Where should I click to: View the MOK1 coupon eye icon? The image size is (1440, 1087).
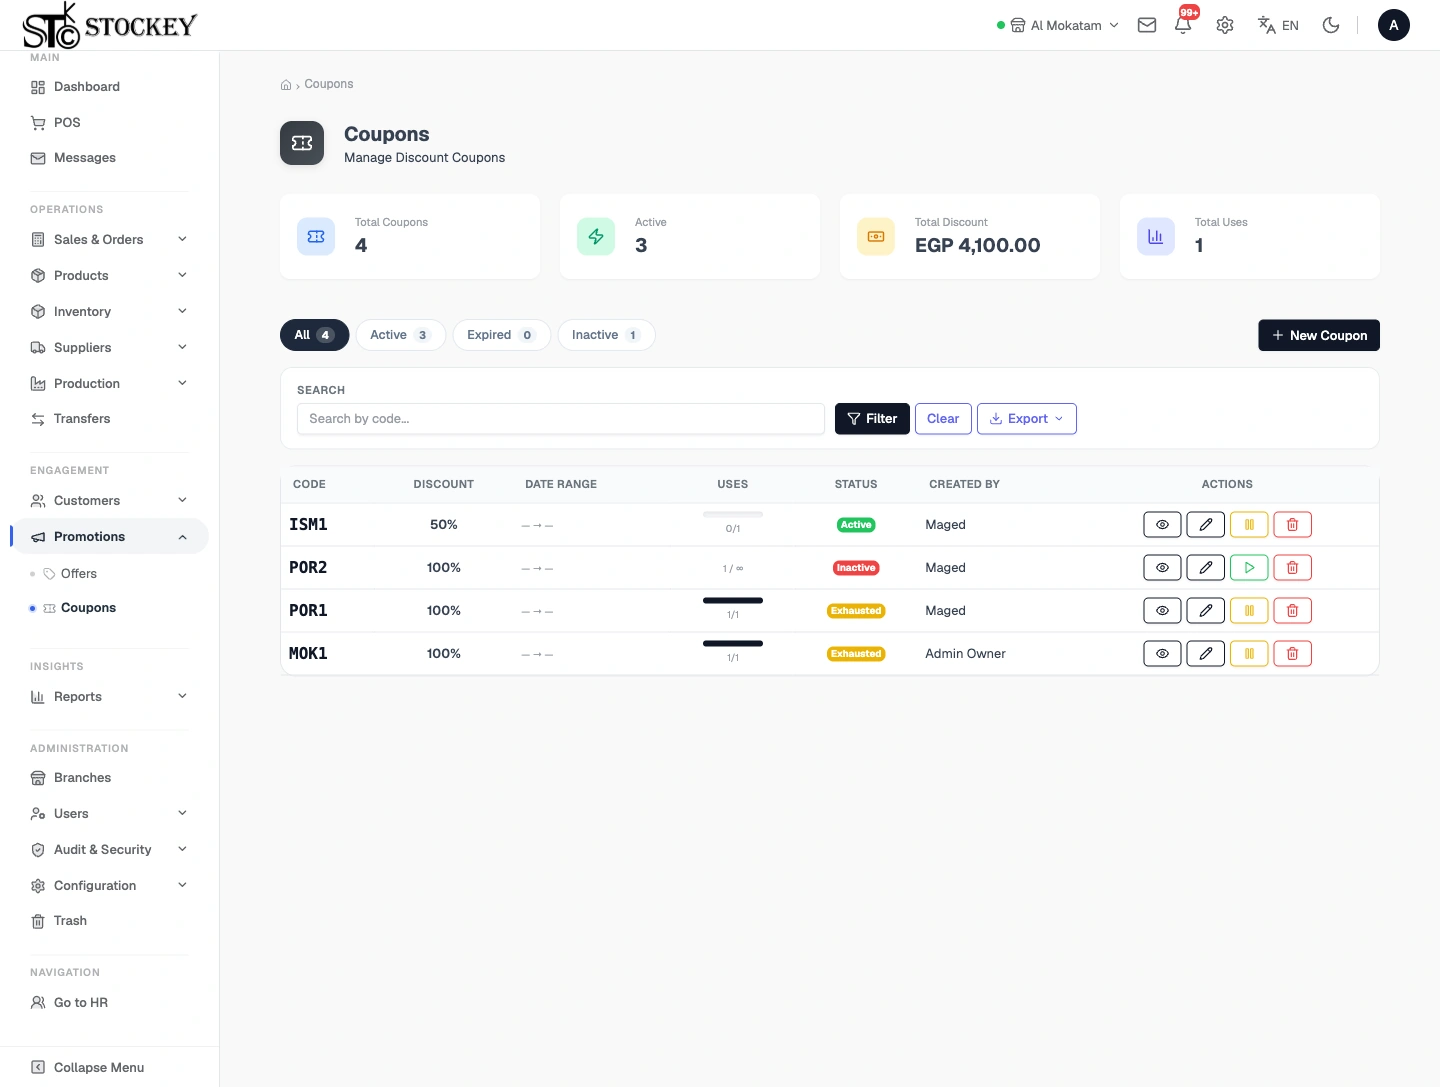click(x=1162, y=653)
